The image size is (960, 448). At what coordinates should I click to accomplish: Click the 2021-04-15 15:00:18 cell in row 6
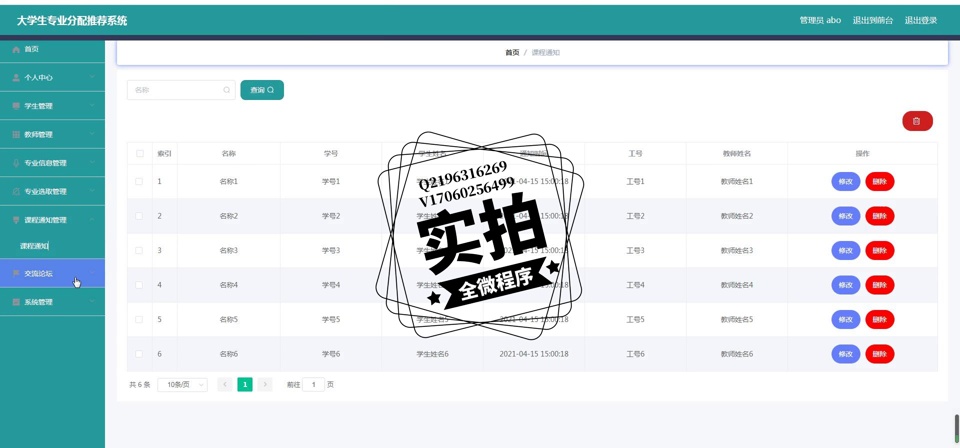534,354
